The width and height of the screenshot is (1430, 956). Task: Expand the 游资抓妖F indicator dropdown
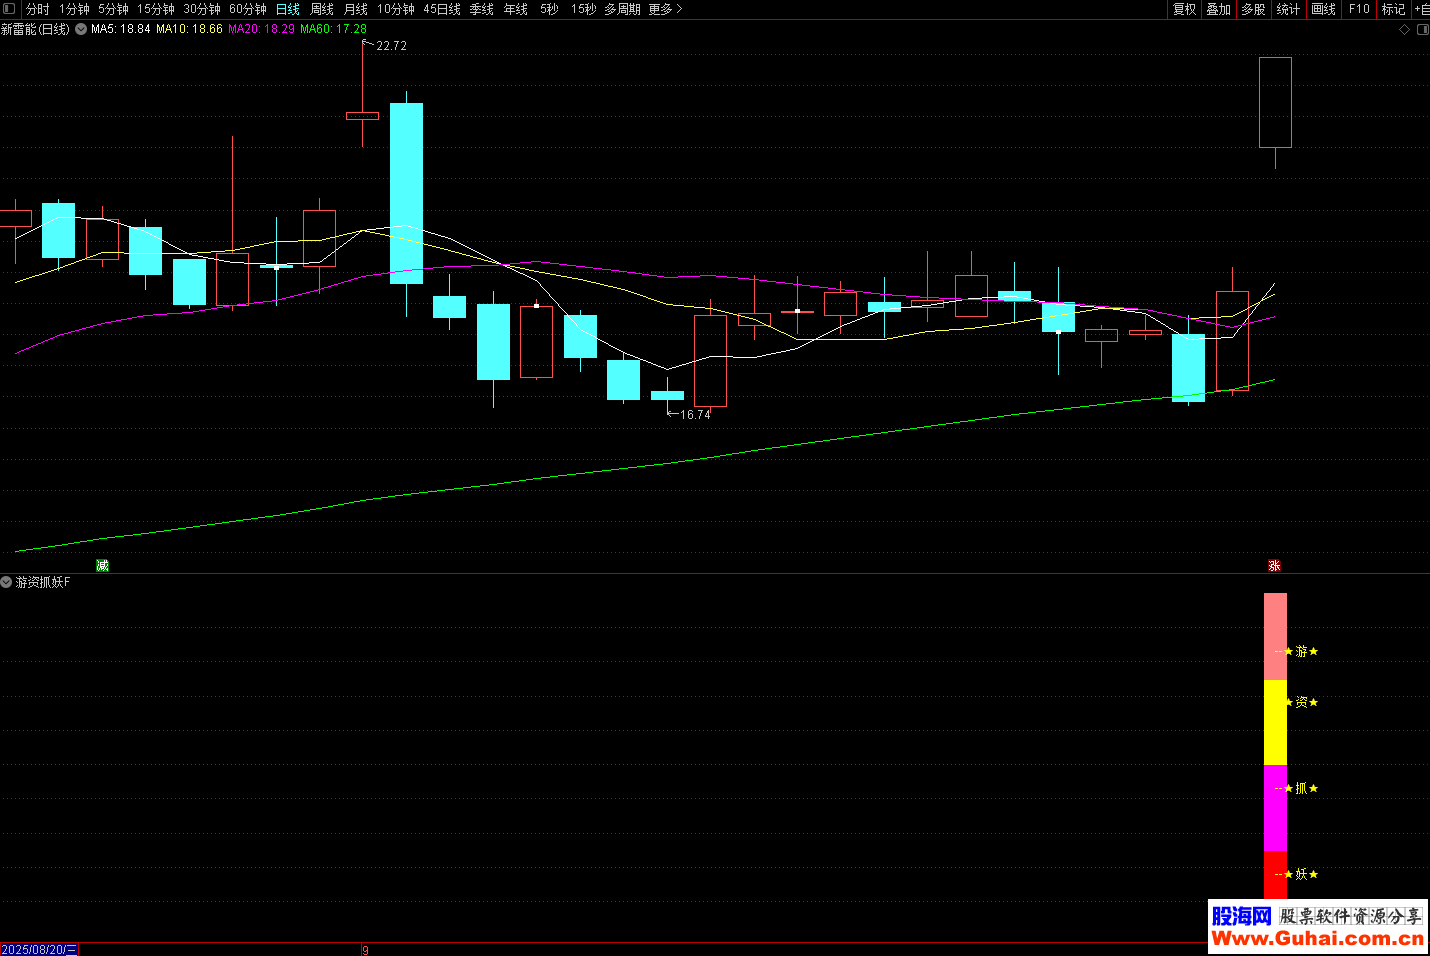click(x=7, y=582)
